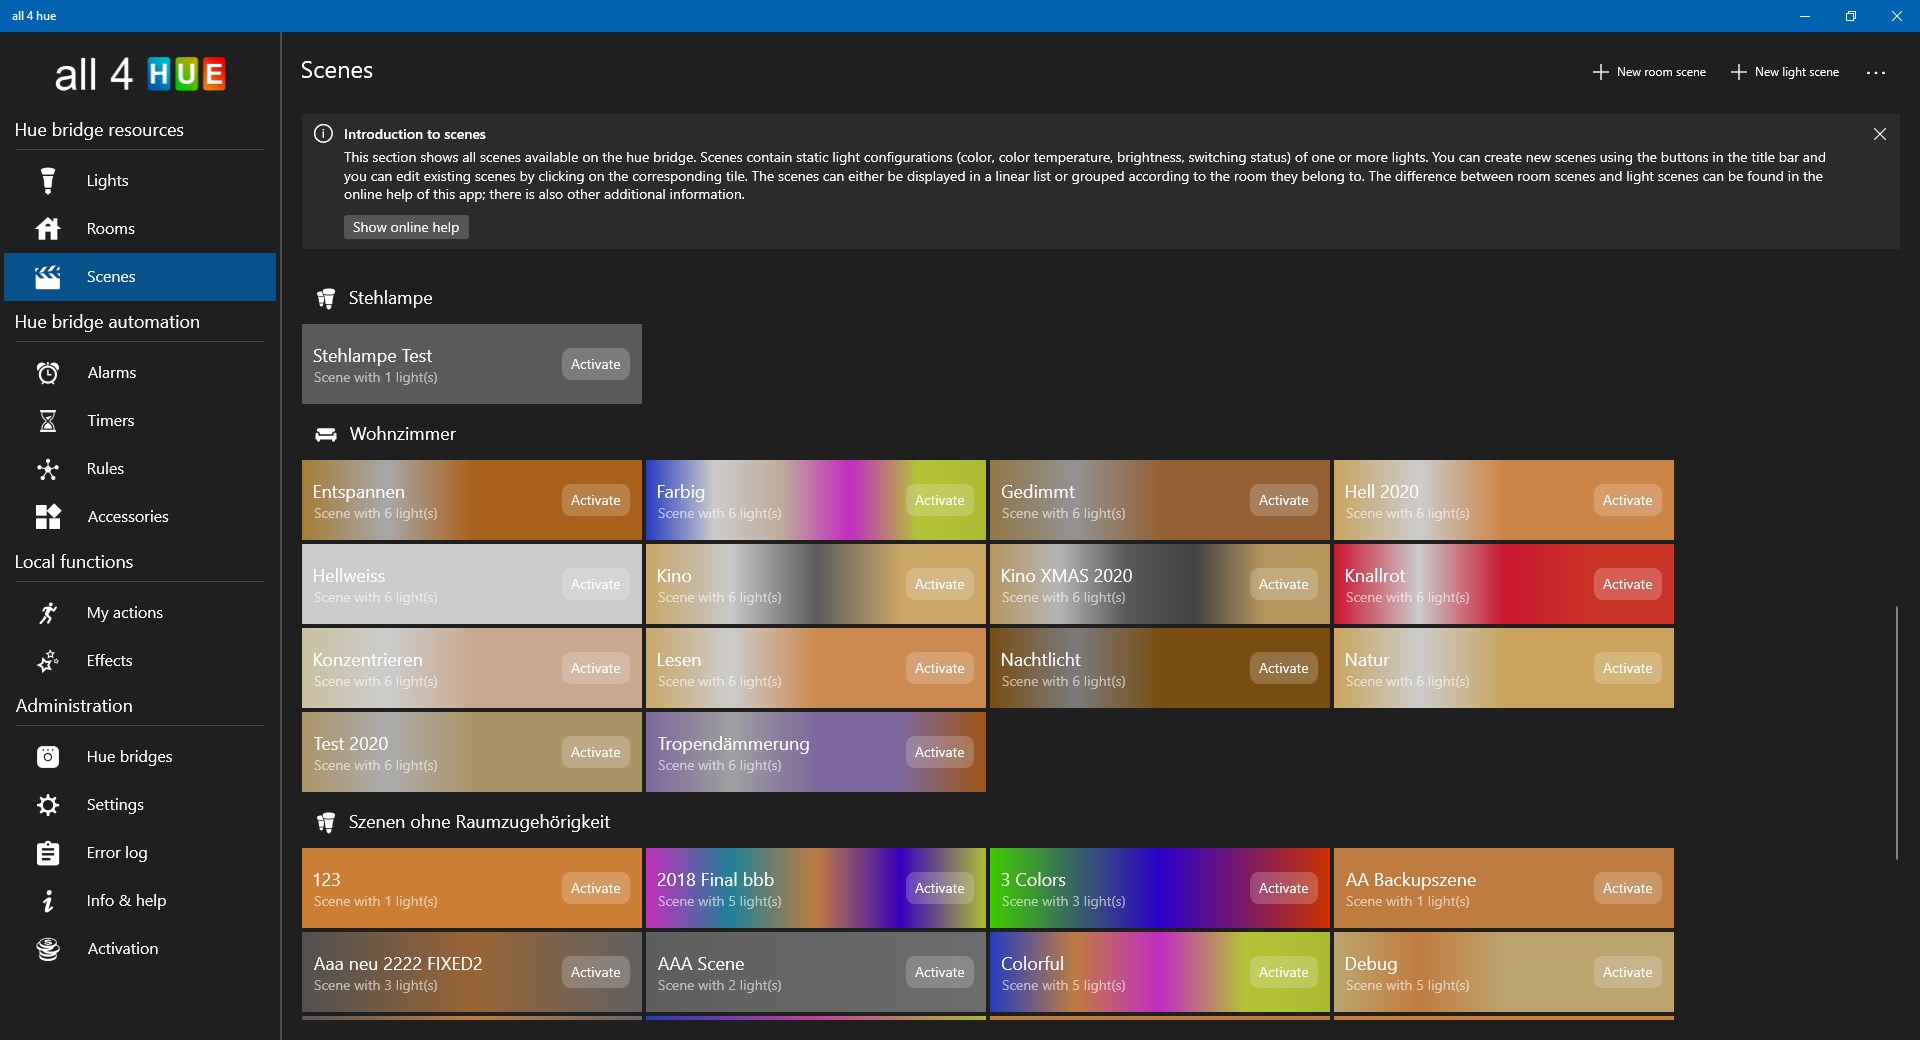Open the Lights section

pos(107,180)
